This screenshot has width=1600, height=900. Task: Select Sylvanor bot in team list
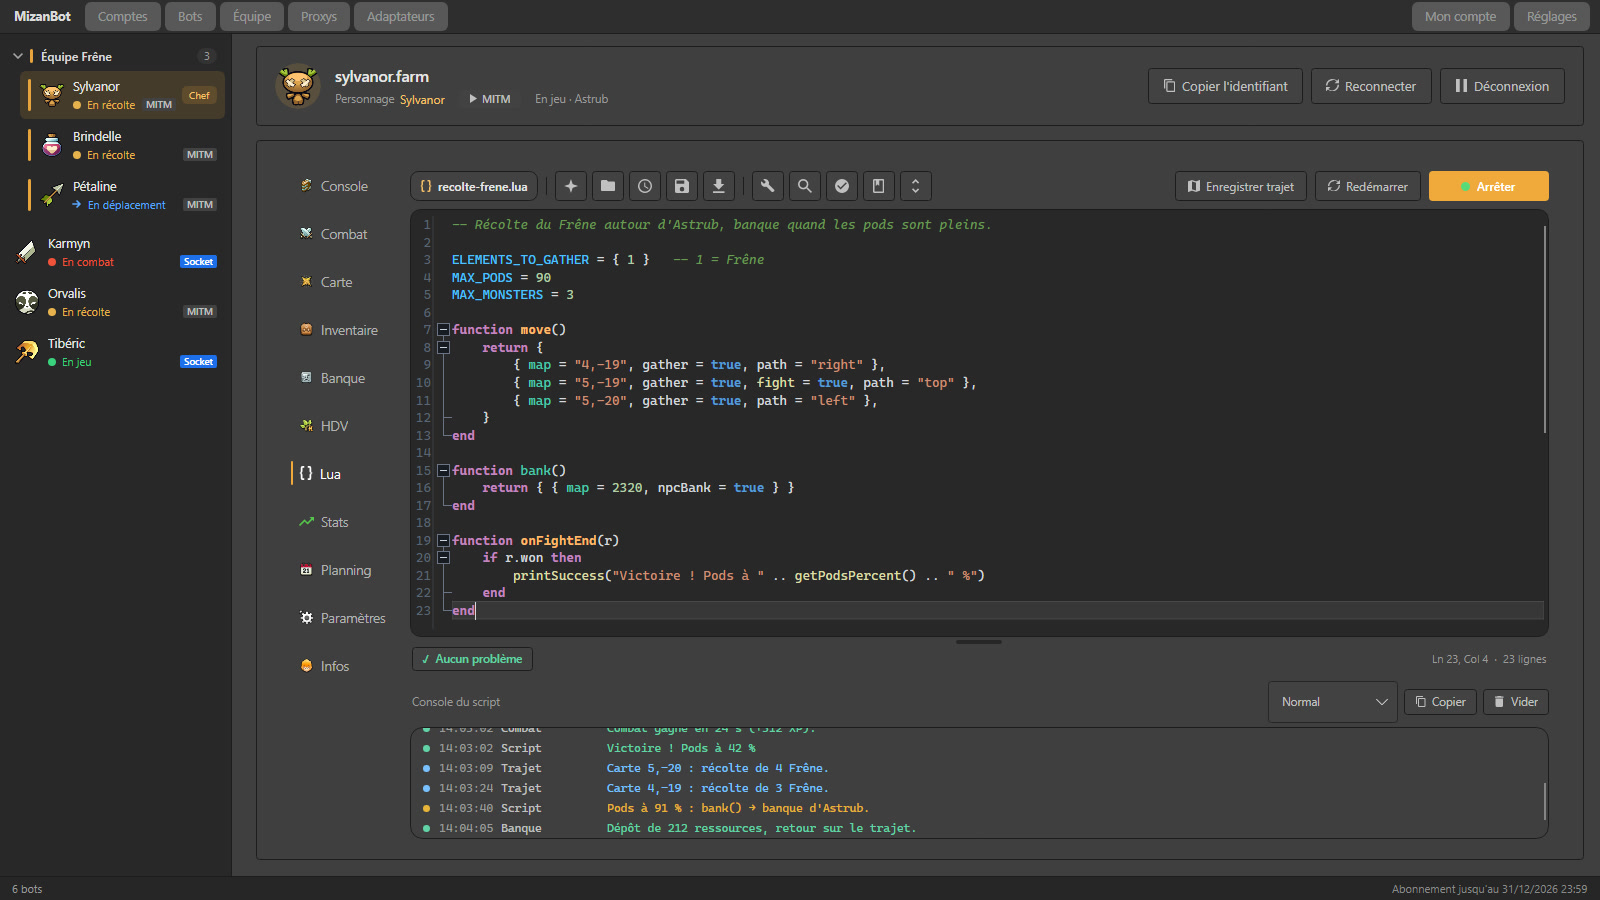[122, 95]
